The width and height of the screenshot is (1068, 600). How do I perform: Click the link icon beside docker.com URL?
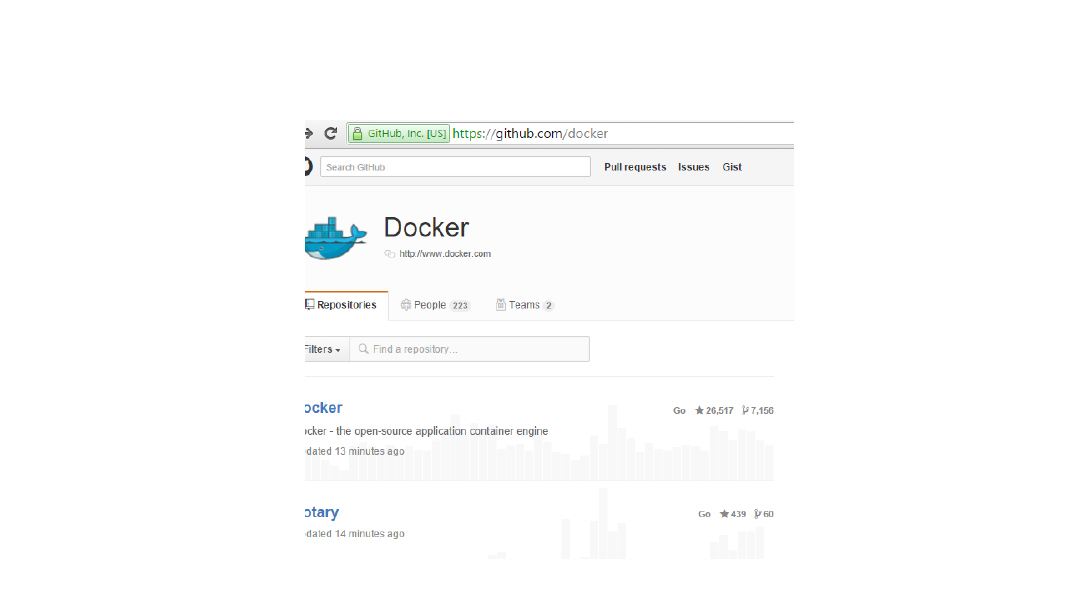(390, 254)
